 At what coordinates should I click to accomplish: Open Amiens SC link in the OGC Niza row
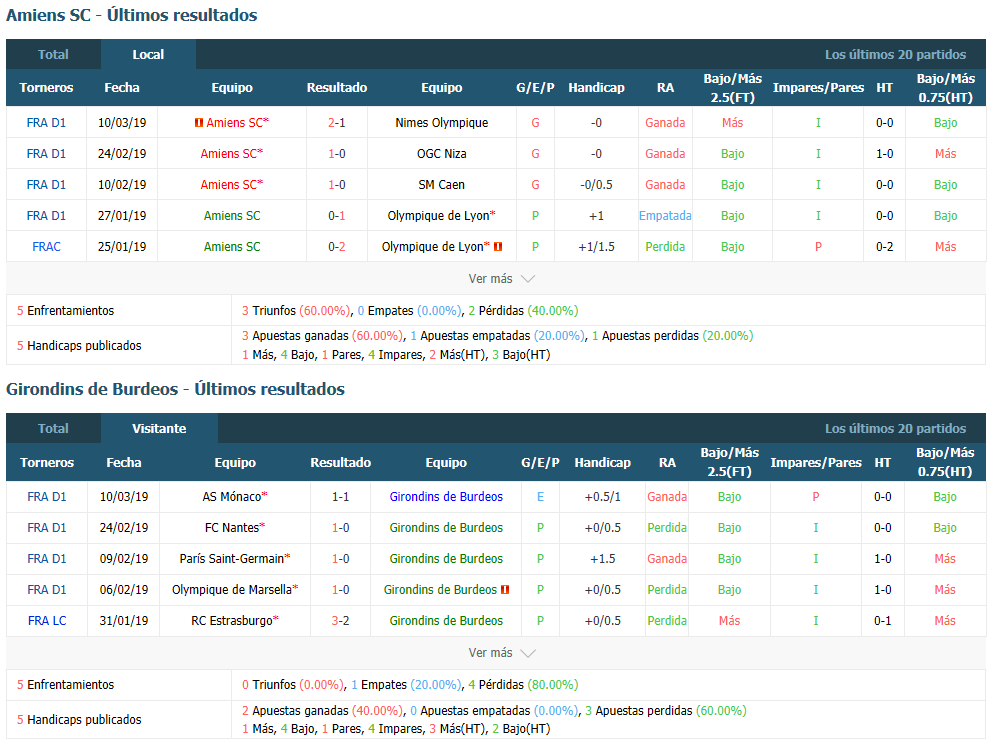click(229, 154)
